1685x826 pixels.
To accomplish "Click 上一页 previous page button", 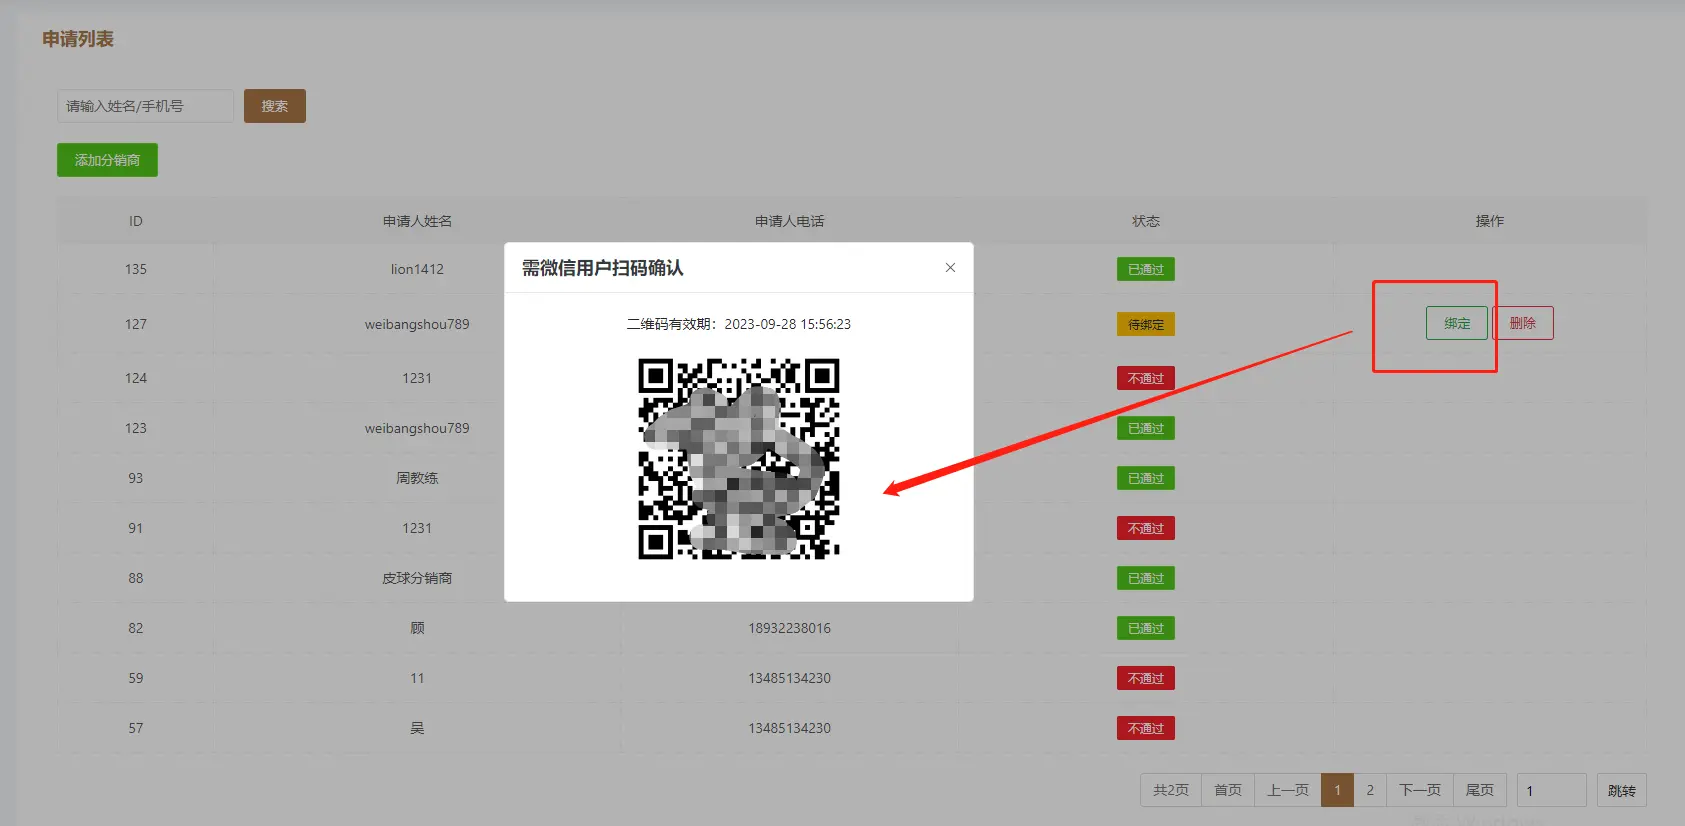I will [1287, 790].
